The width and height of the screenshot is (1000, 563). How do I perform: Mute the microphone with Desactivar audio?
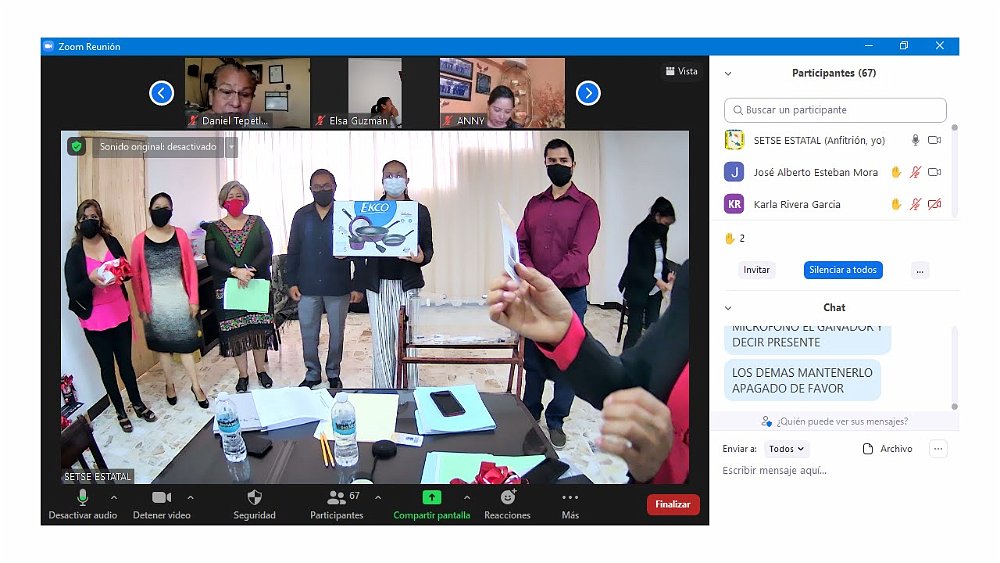(x=82, y=497)
